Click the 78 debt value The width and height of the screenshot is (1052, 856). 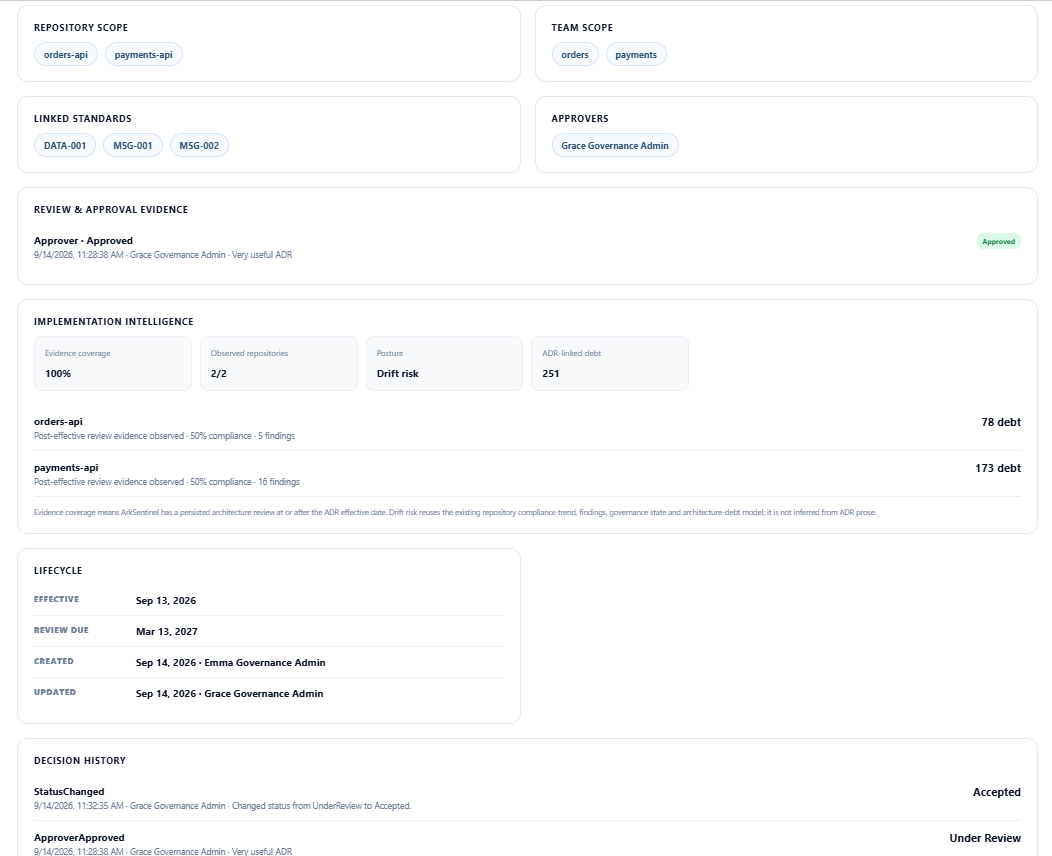tap(1001, 422)
